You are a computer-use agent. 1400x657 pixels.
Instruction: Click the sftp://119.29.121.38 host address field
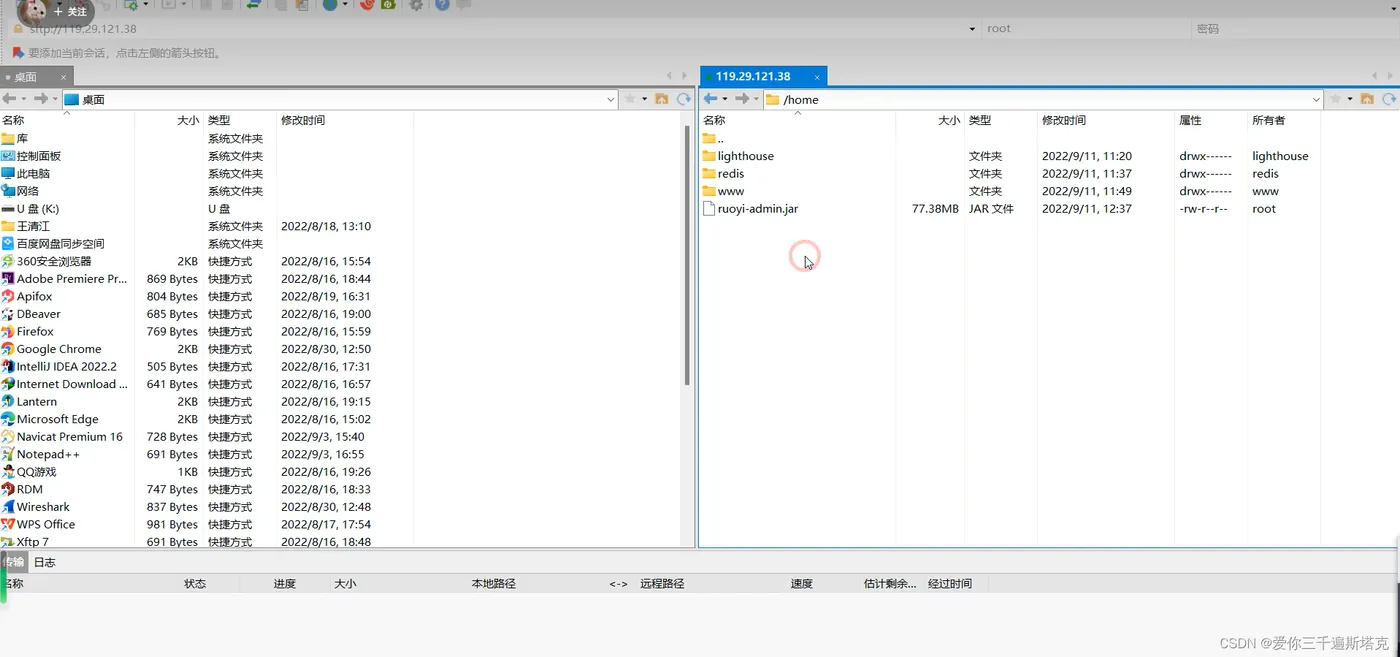tap(495, 29)
